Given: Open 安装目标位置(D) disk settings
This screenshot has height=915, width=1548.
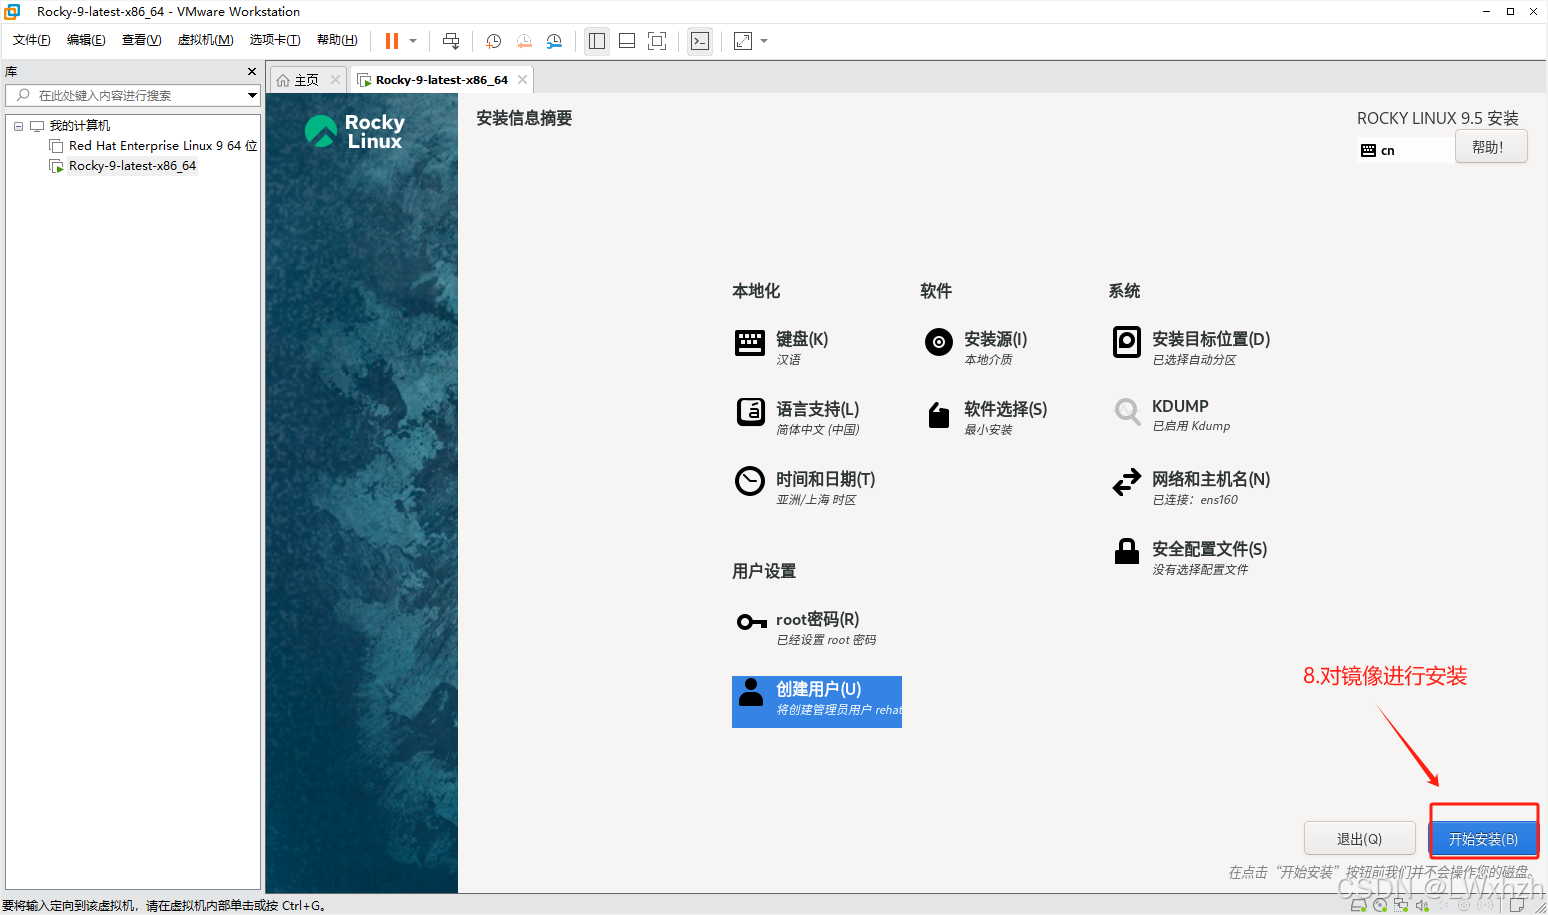Looking at the screenshot, I should coord(1191,347).
